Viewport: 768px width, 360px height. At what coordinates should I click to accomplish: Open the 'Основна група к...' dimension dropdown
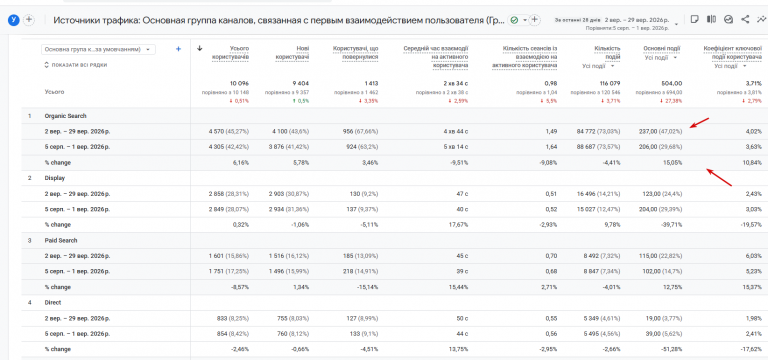(x=98, y=49)
